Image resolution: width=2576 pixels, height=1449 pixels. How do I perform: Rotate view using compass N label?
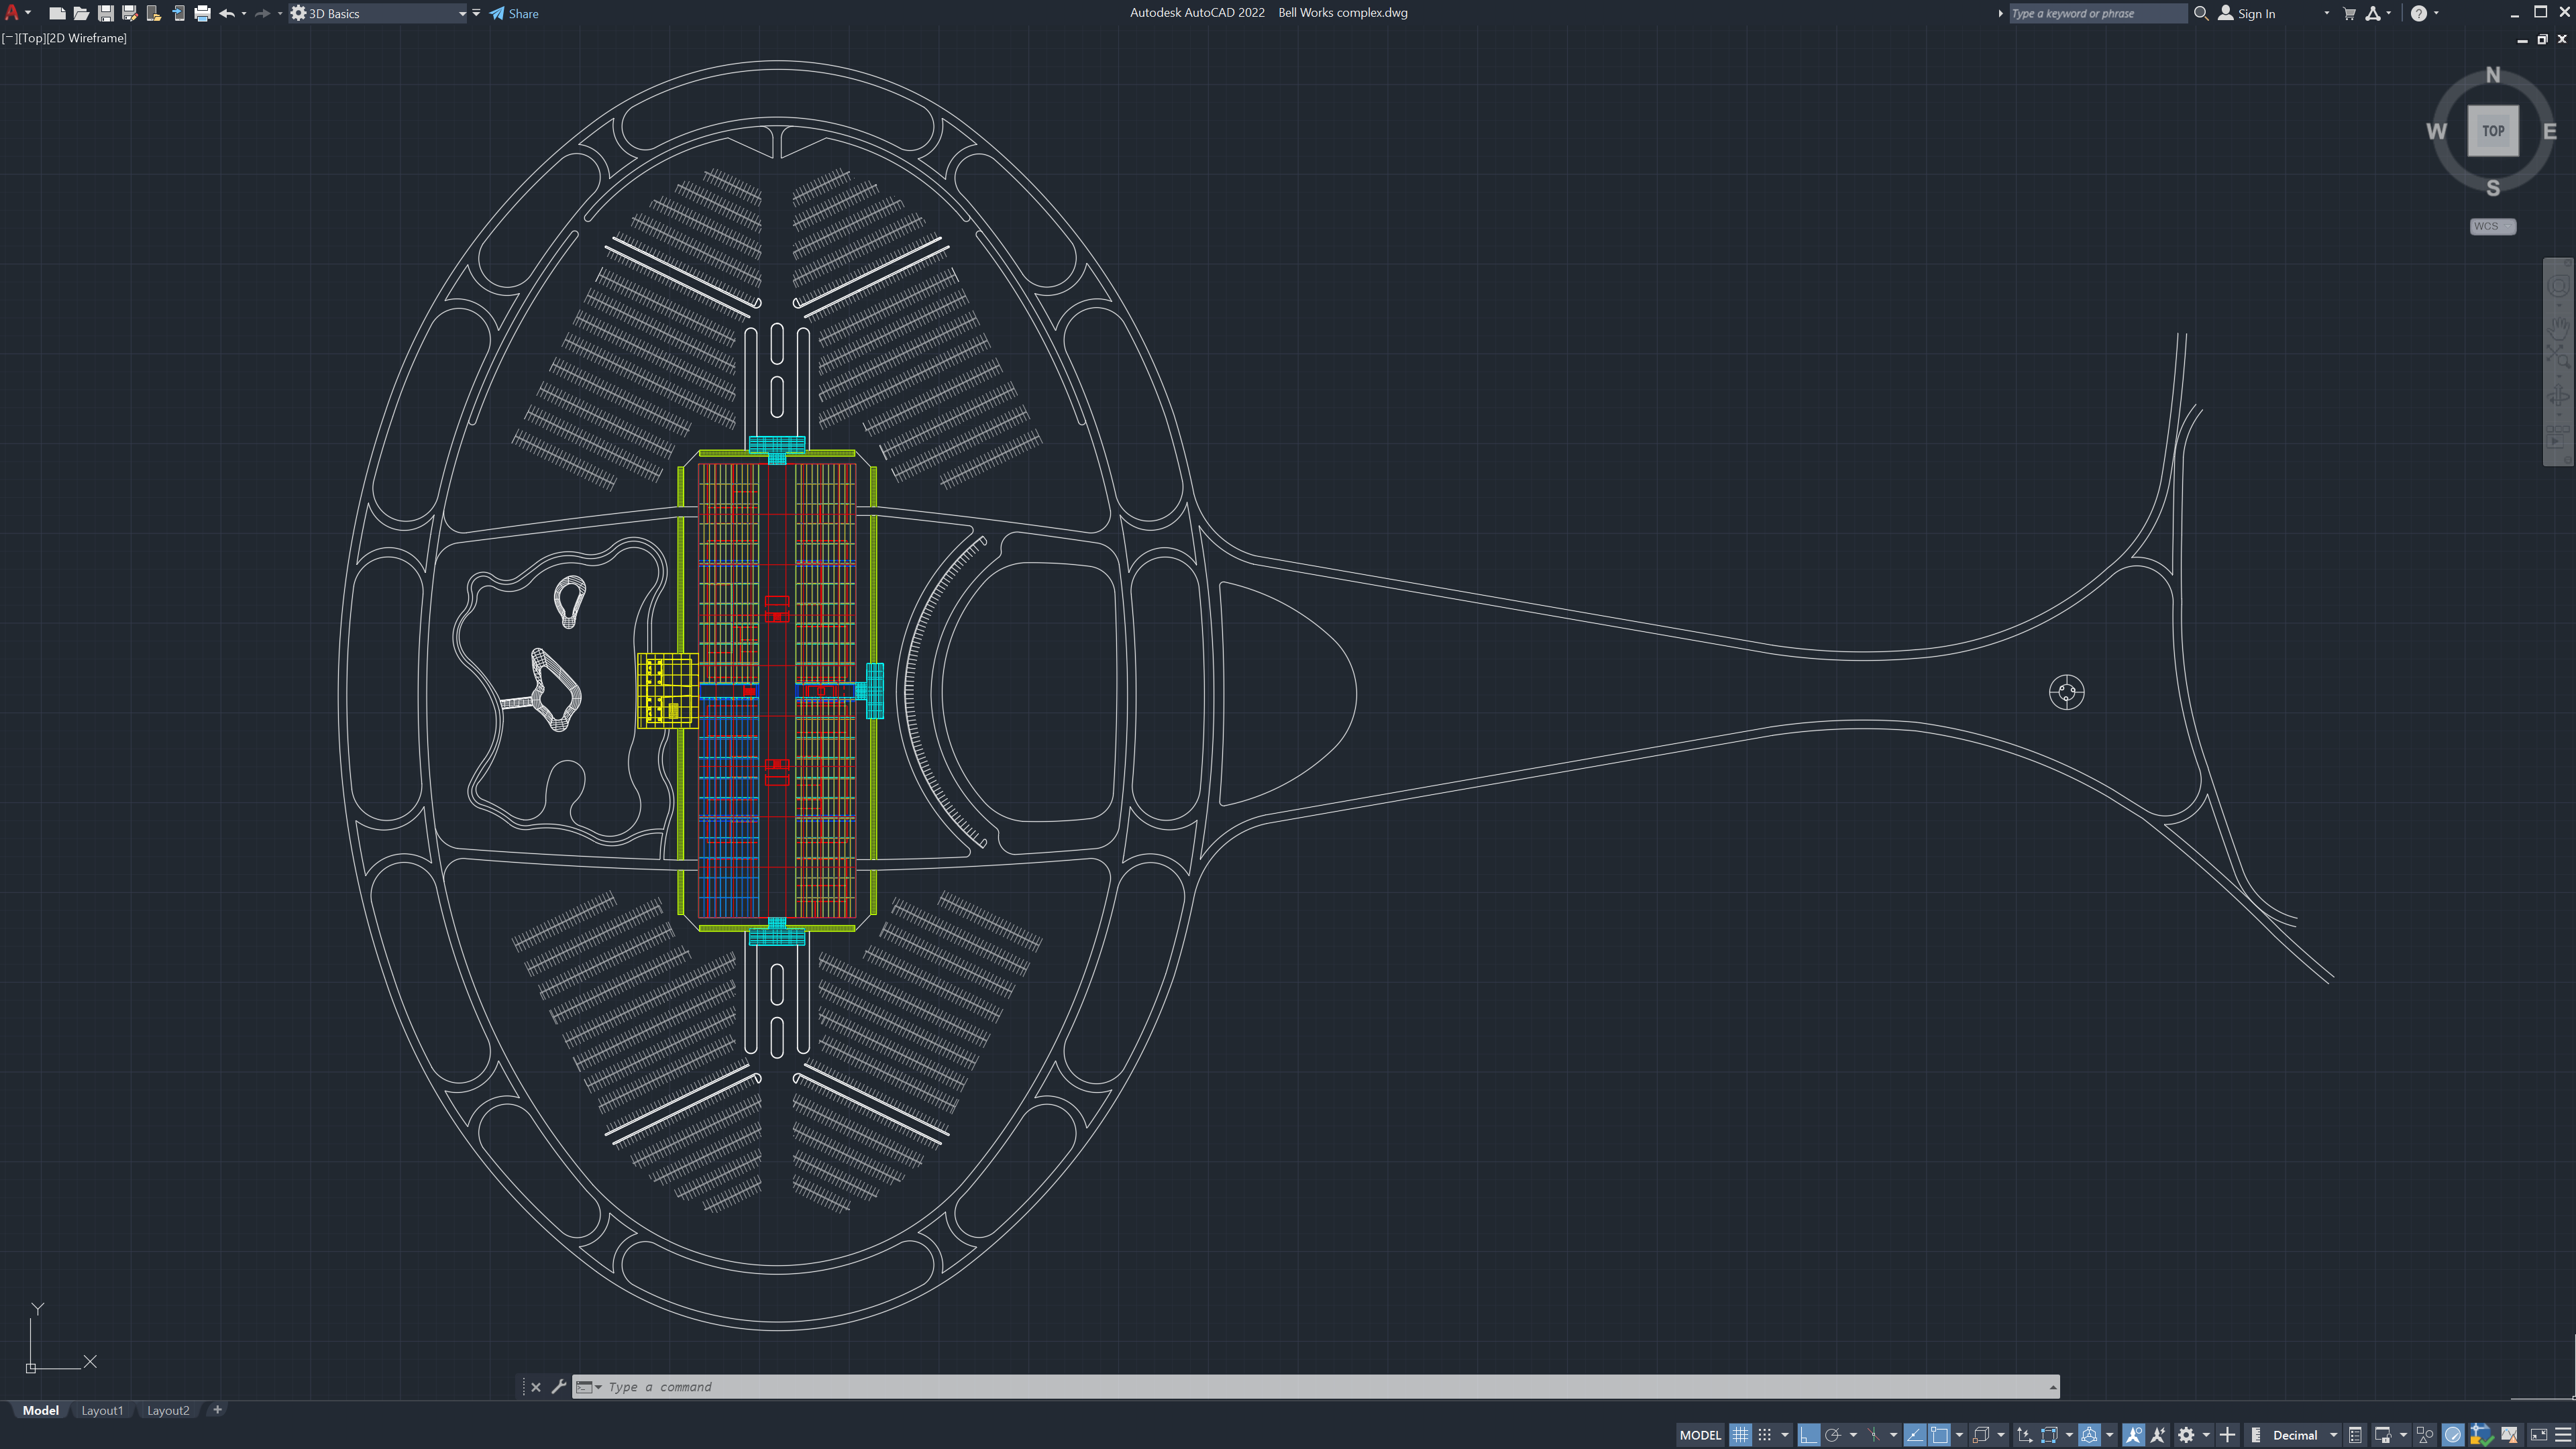click(x=2492, y=75)
